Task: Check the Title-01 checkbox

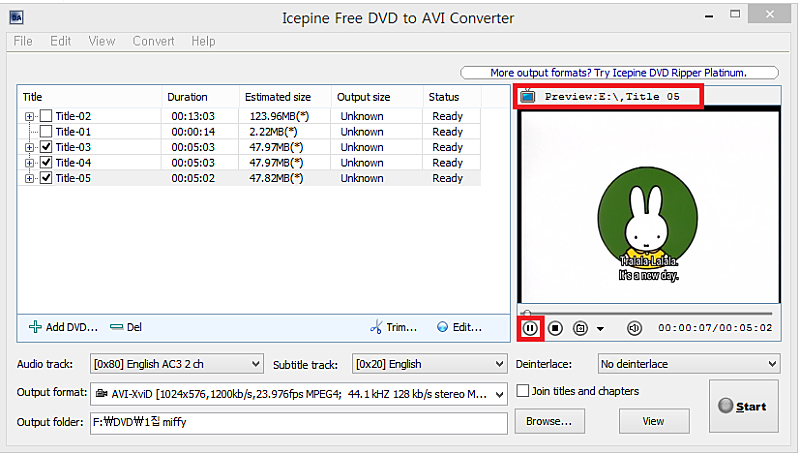Action: pos(46,132)
